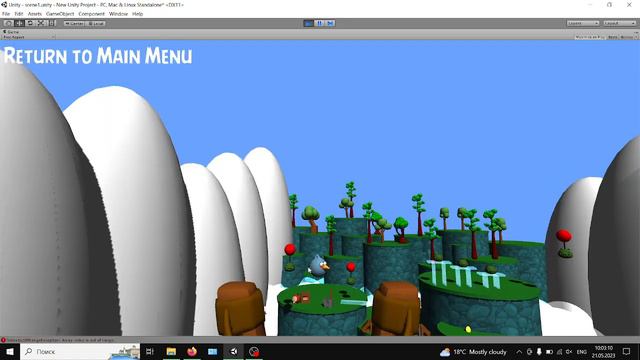
Task: Show hidden system tray icons
Action: tap(519, 351)
